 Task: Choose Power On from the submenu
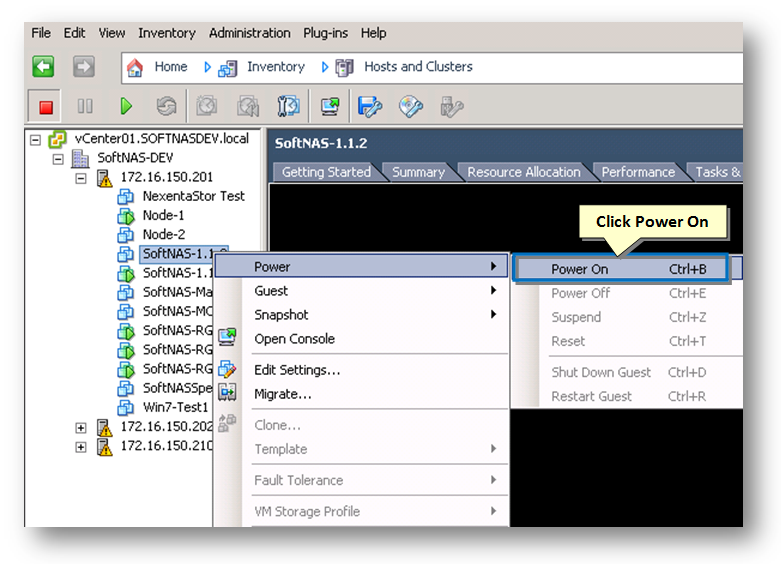(622, 269)
